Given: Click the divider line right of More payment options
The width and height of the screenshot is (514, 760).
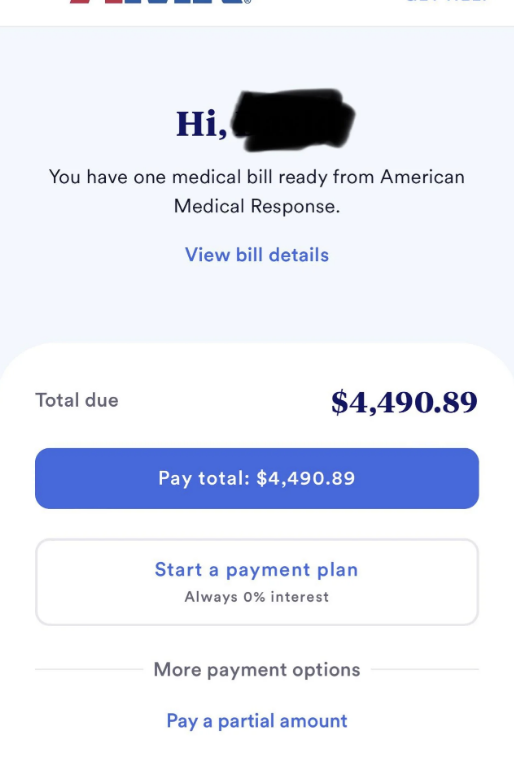Looking at the screenshot, I should (x=425, y=669).
